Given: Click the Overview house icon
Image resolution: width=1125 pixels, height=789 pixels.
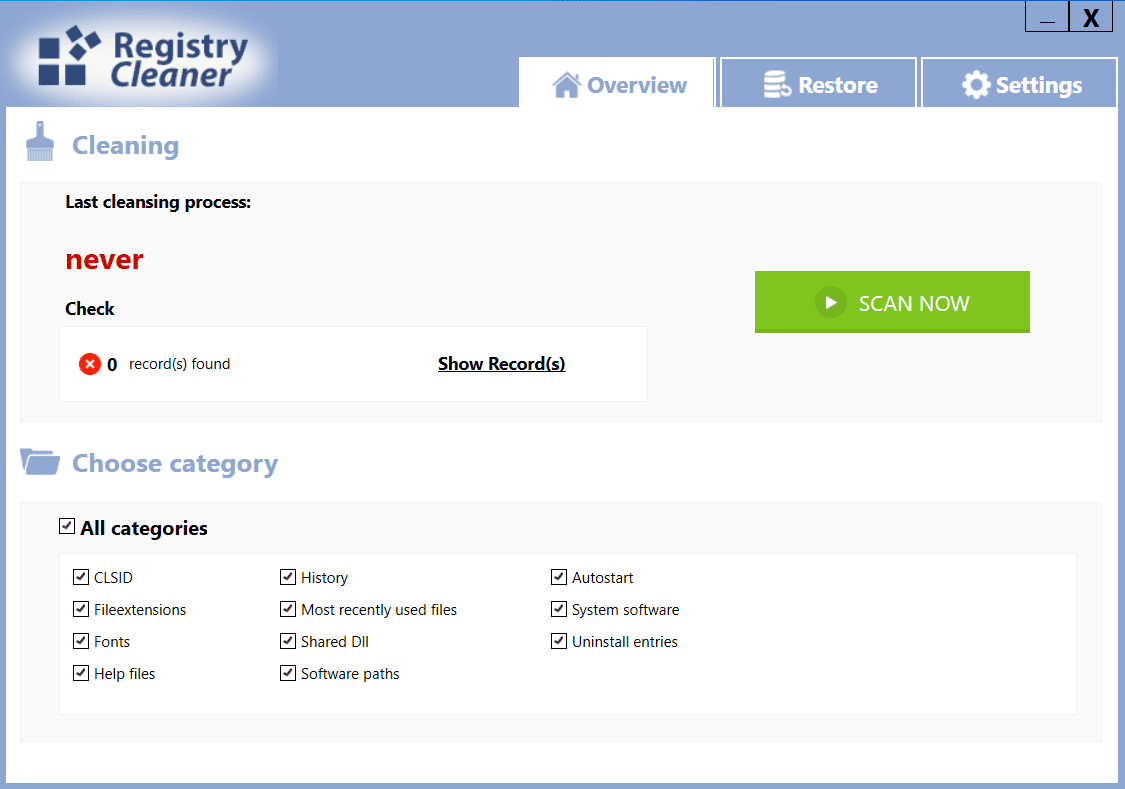Looking at the screenshot, I should pos(566,85).
